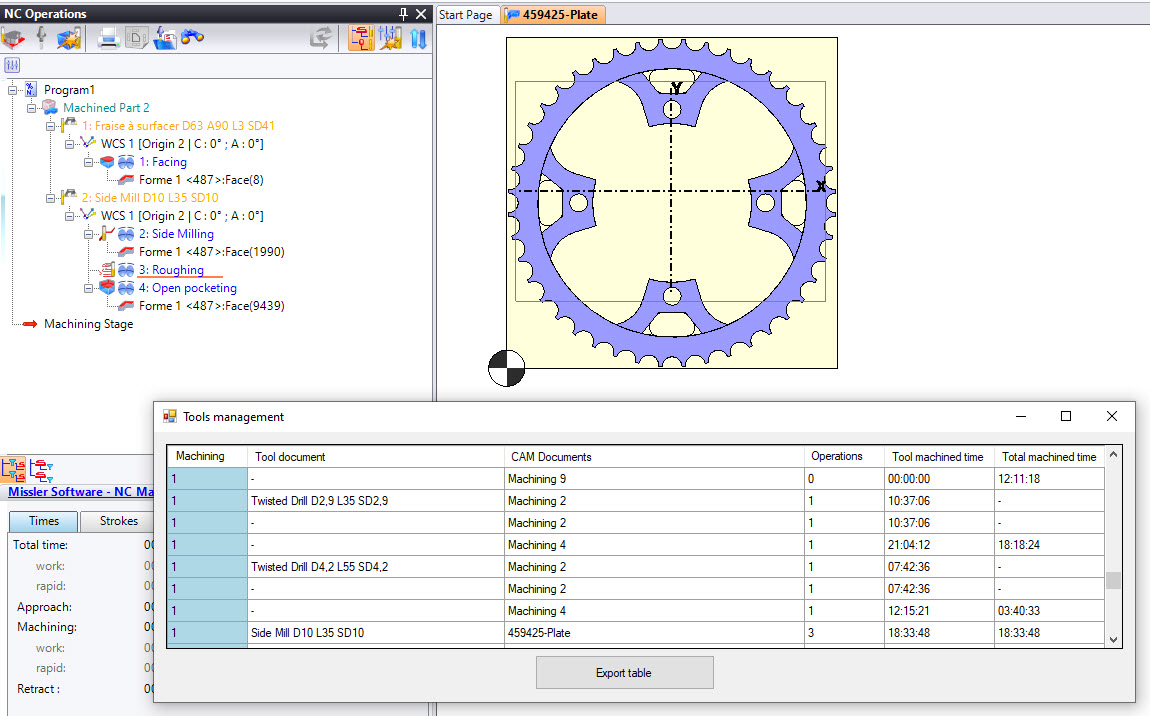The width and height of the screenshot is (1150, 716).
Task: Open the Missler Software - NC link
Action: click(80, 491)
